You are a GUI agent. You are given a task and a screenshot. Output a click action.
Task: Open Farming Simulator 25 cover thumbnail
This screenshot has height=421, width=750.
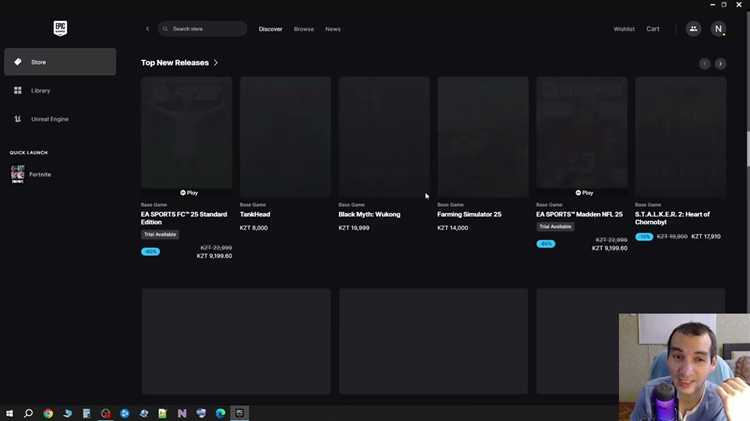coord(483,137)
